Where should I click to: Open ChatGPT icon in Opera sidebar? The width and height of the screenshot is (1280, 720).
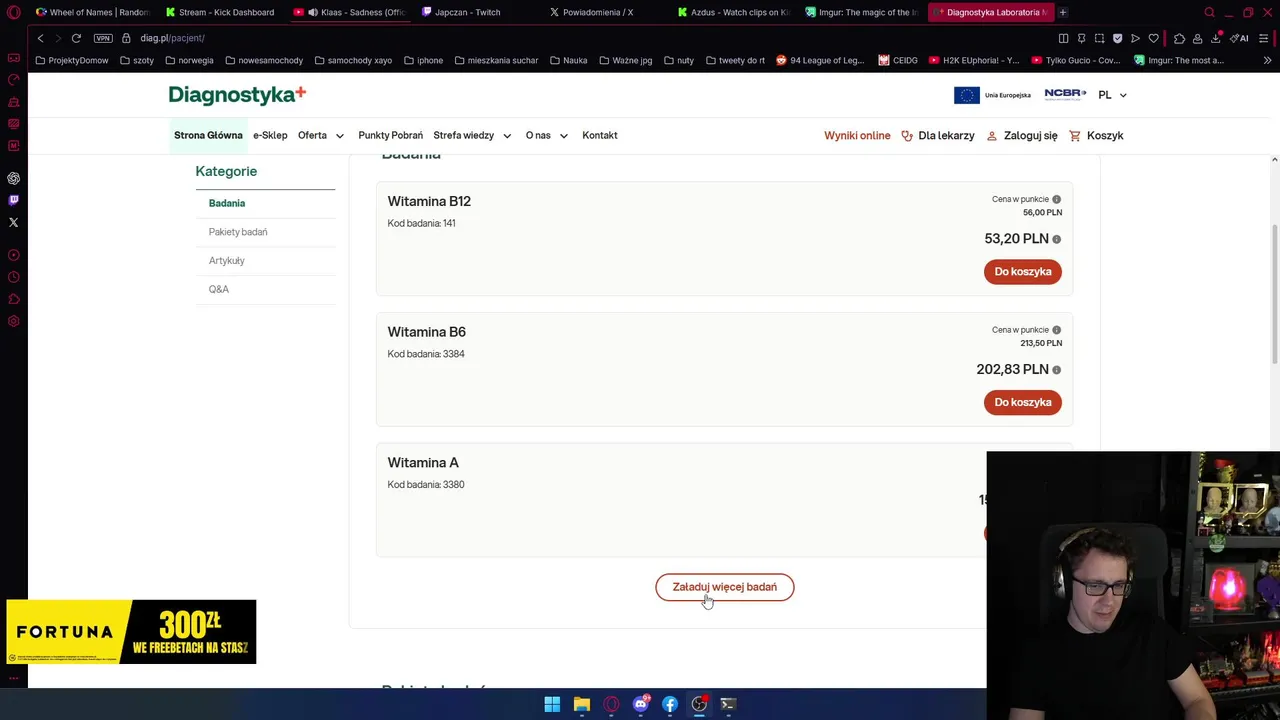pyautogui.click(x=13, y=178)
